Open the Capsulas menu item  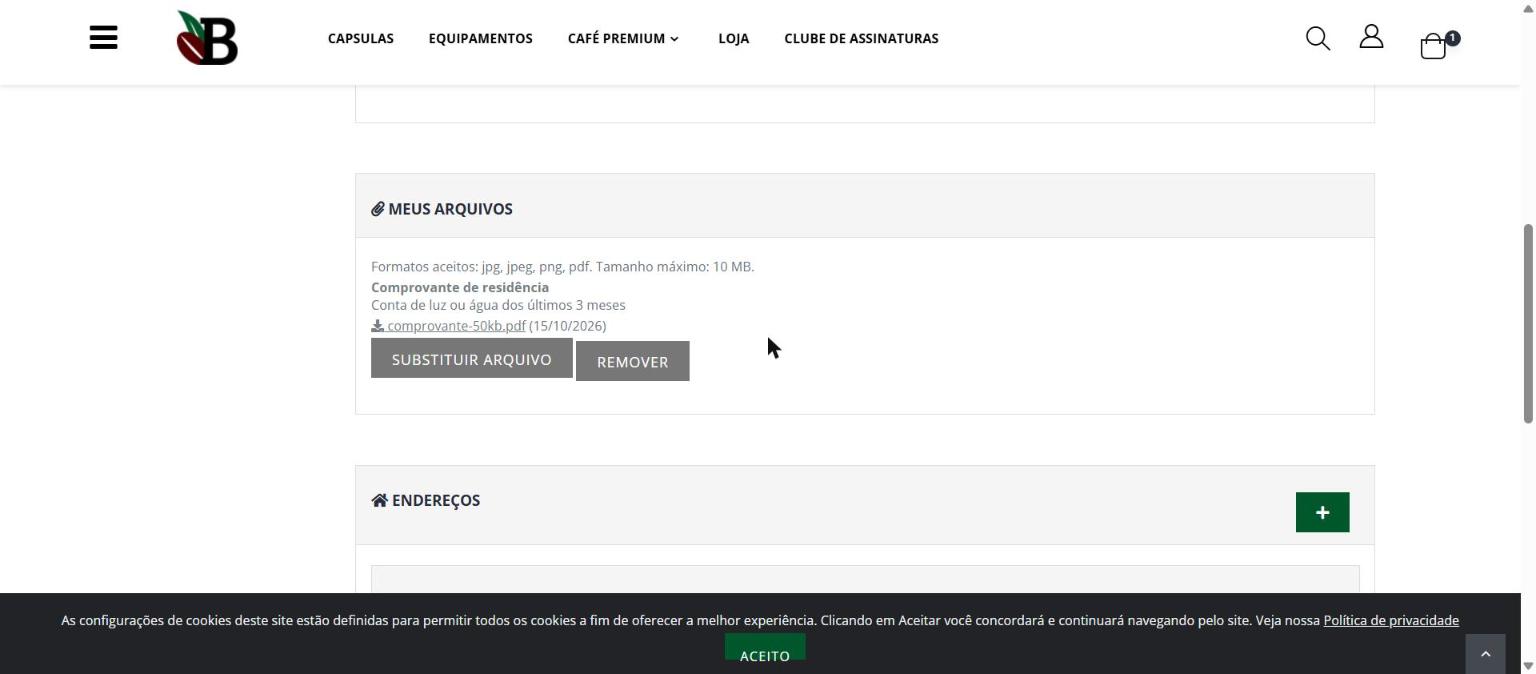tap(361, 38)
